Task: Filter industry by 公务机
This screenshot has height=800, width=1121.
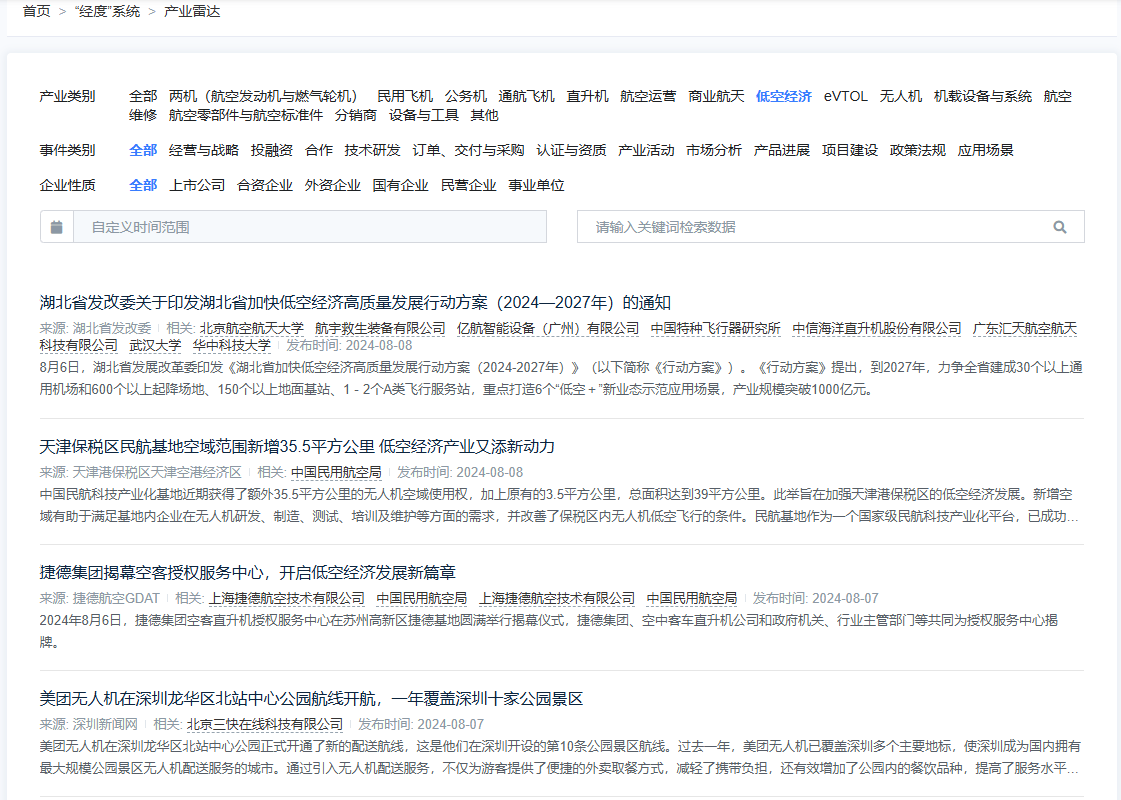Action: pyautogui.click(x=465, y=97)
